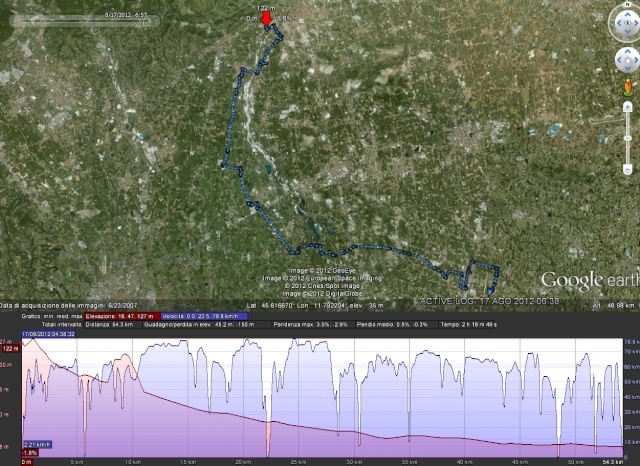This screenshot has width=640, height=466.
Task: Tilt view up with look joystick arrow
Action: click(x=627, y=14)
